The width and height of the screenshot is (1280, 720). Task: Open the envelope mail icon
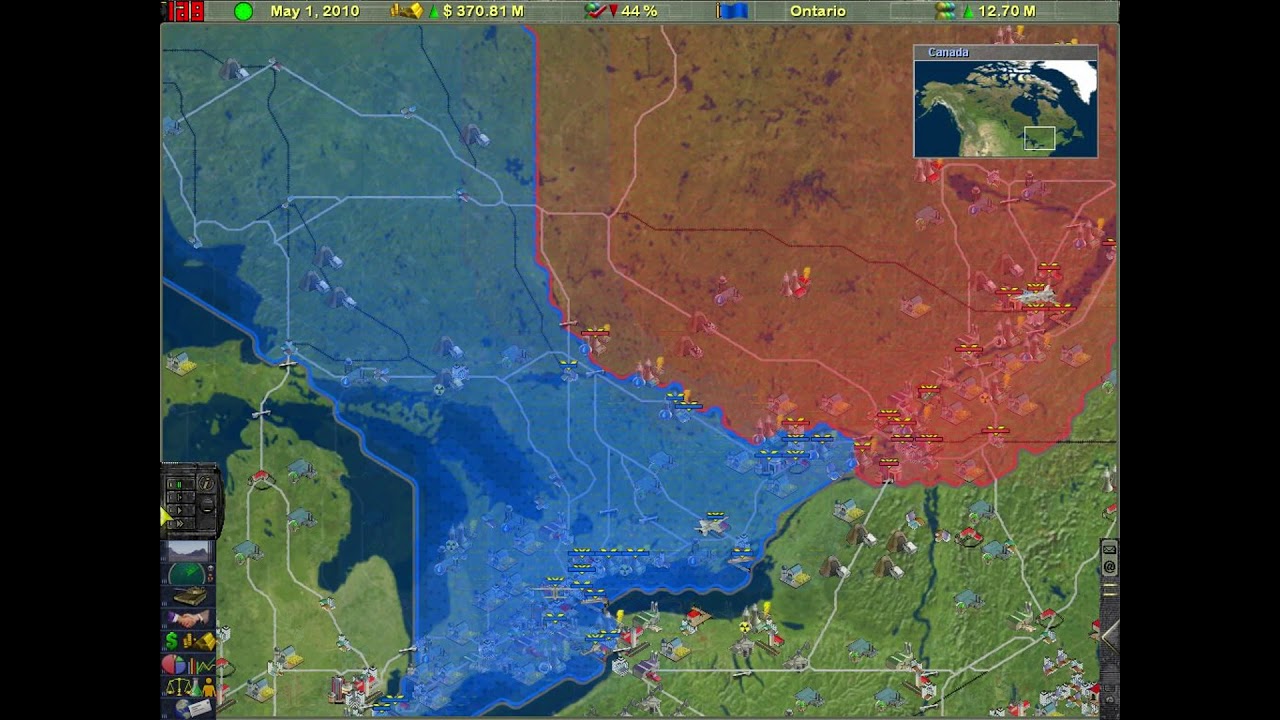1109,550
